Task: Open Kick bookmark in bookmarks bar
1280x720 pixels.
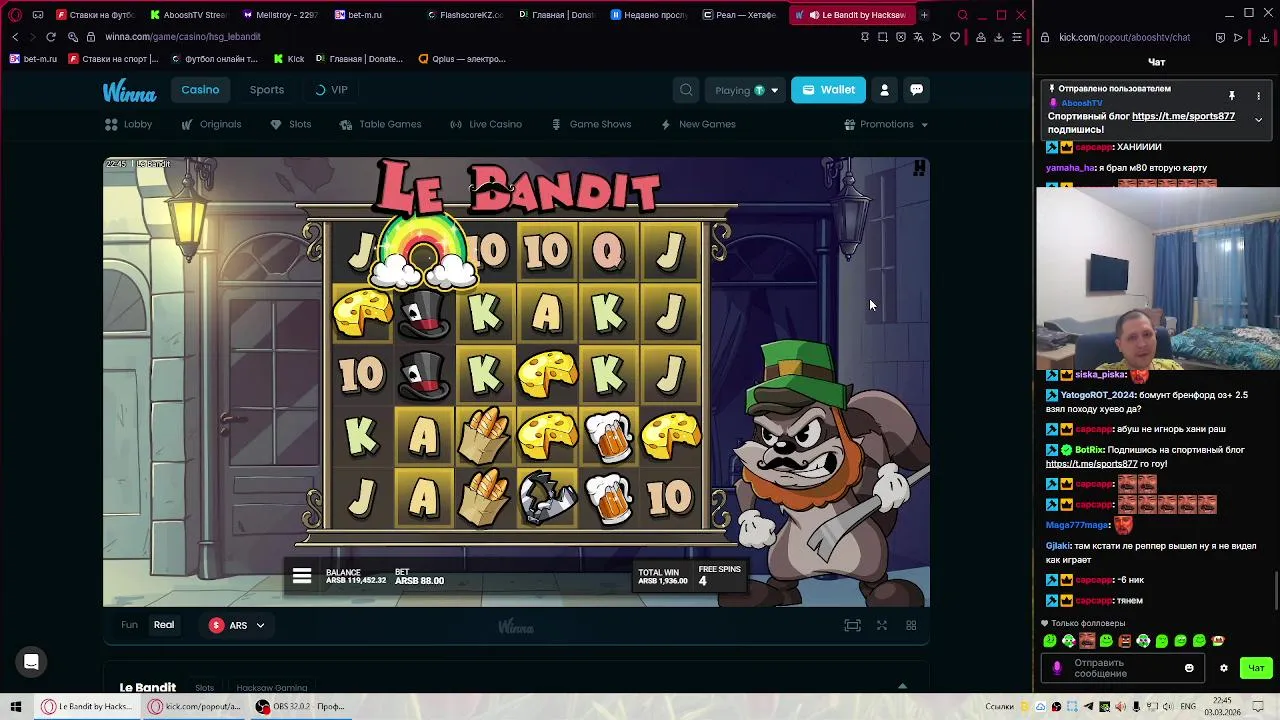Action: coord(289,59)
